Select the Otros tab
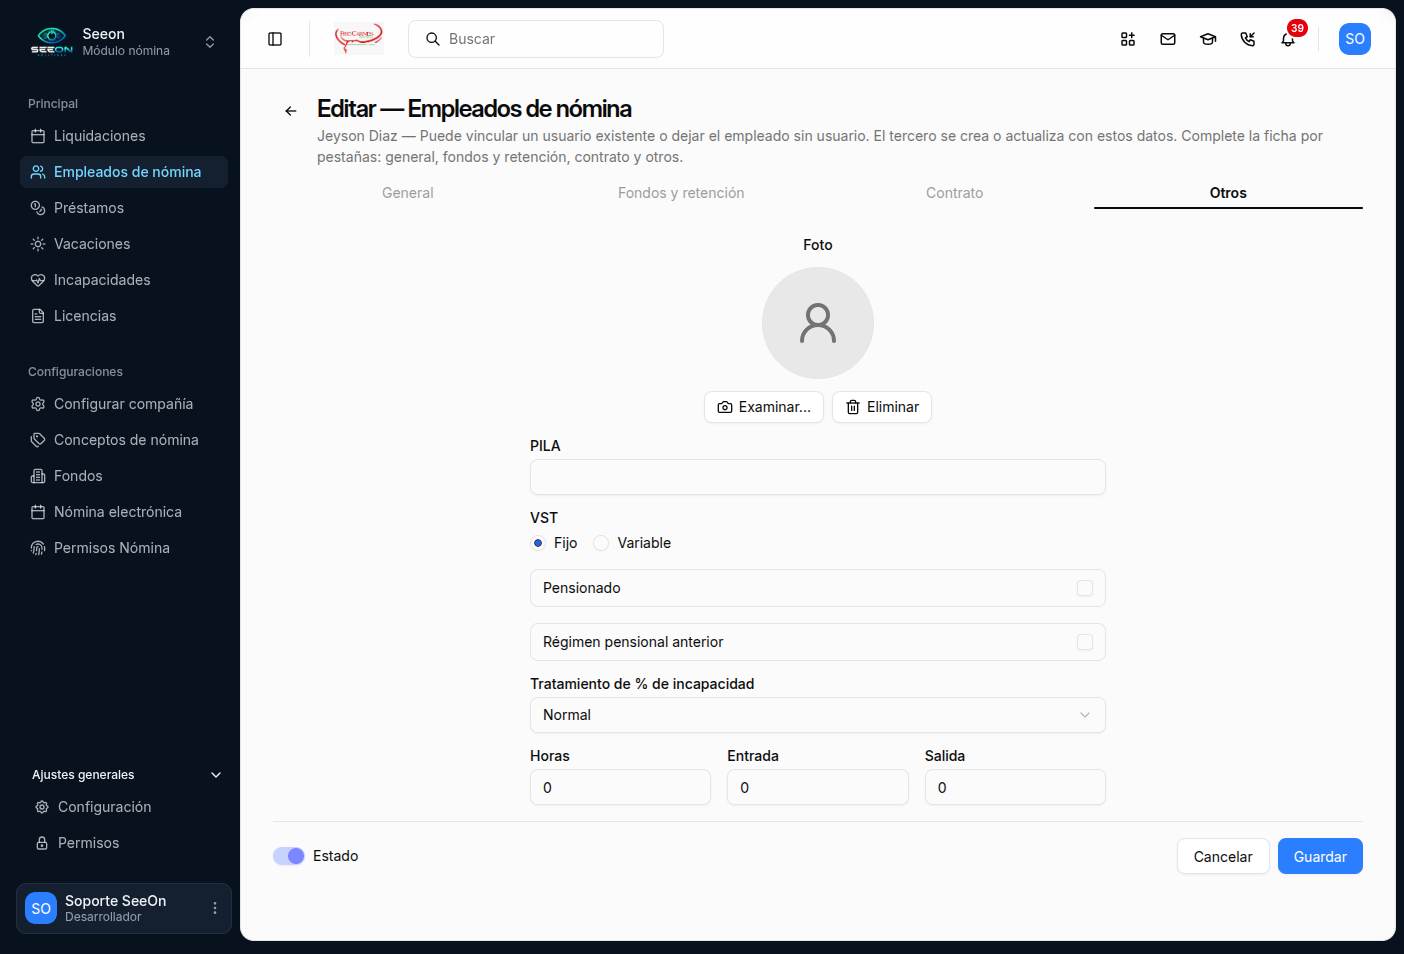Viewport: 1404px width, 954px height. point(1228,193)
